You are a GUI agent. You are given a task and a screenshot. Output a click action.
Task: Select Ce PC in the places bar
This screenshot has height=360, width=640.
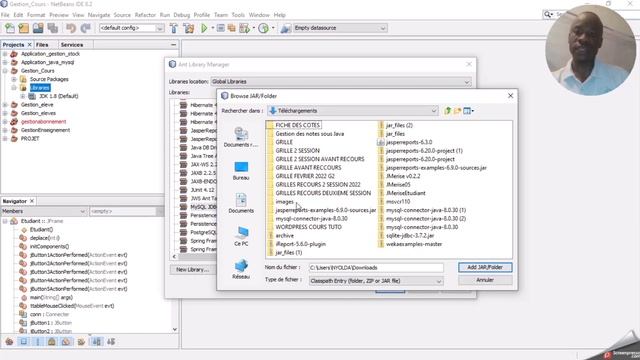pyautogui.click(x=241, y=236)
